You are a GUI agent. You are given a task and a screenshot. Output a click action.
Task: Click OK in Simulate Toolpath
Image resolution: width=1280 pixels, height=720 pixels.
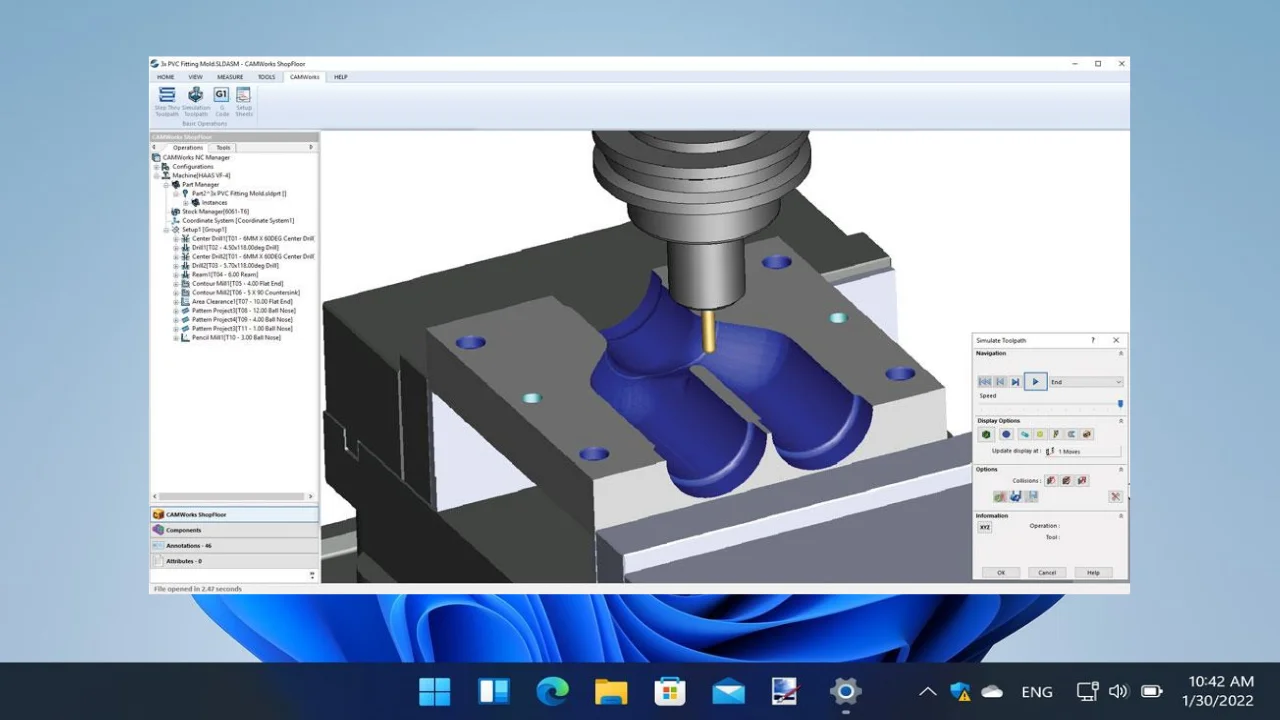pos(1000,573)
